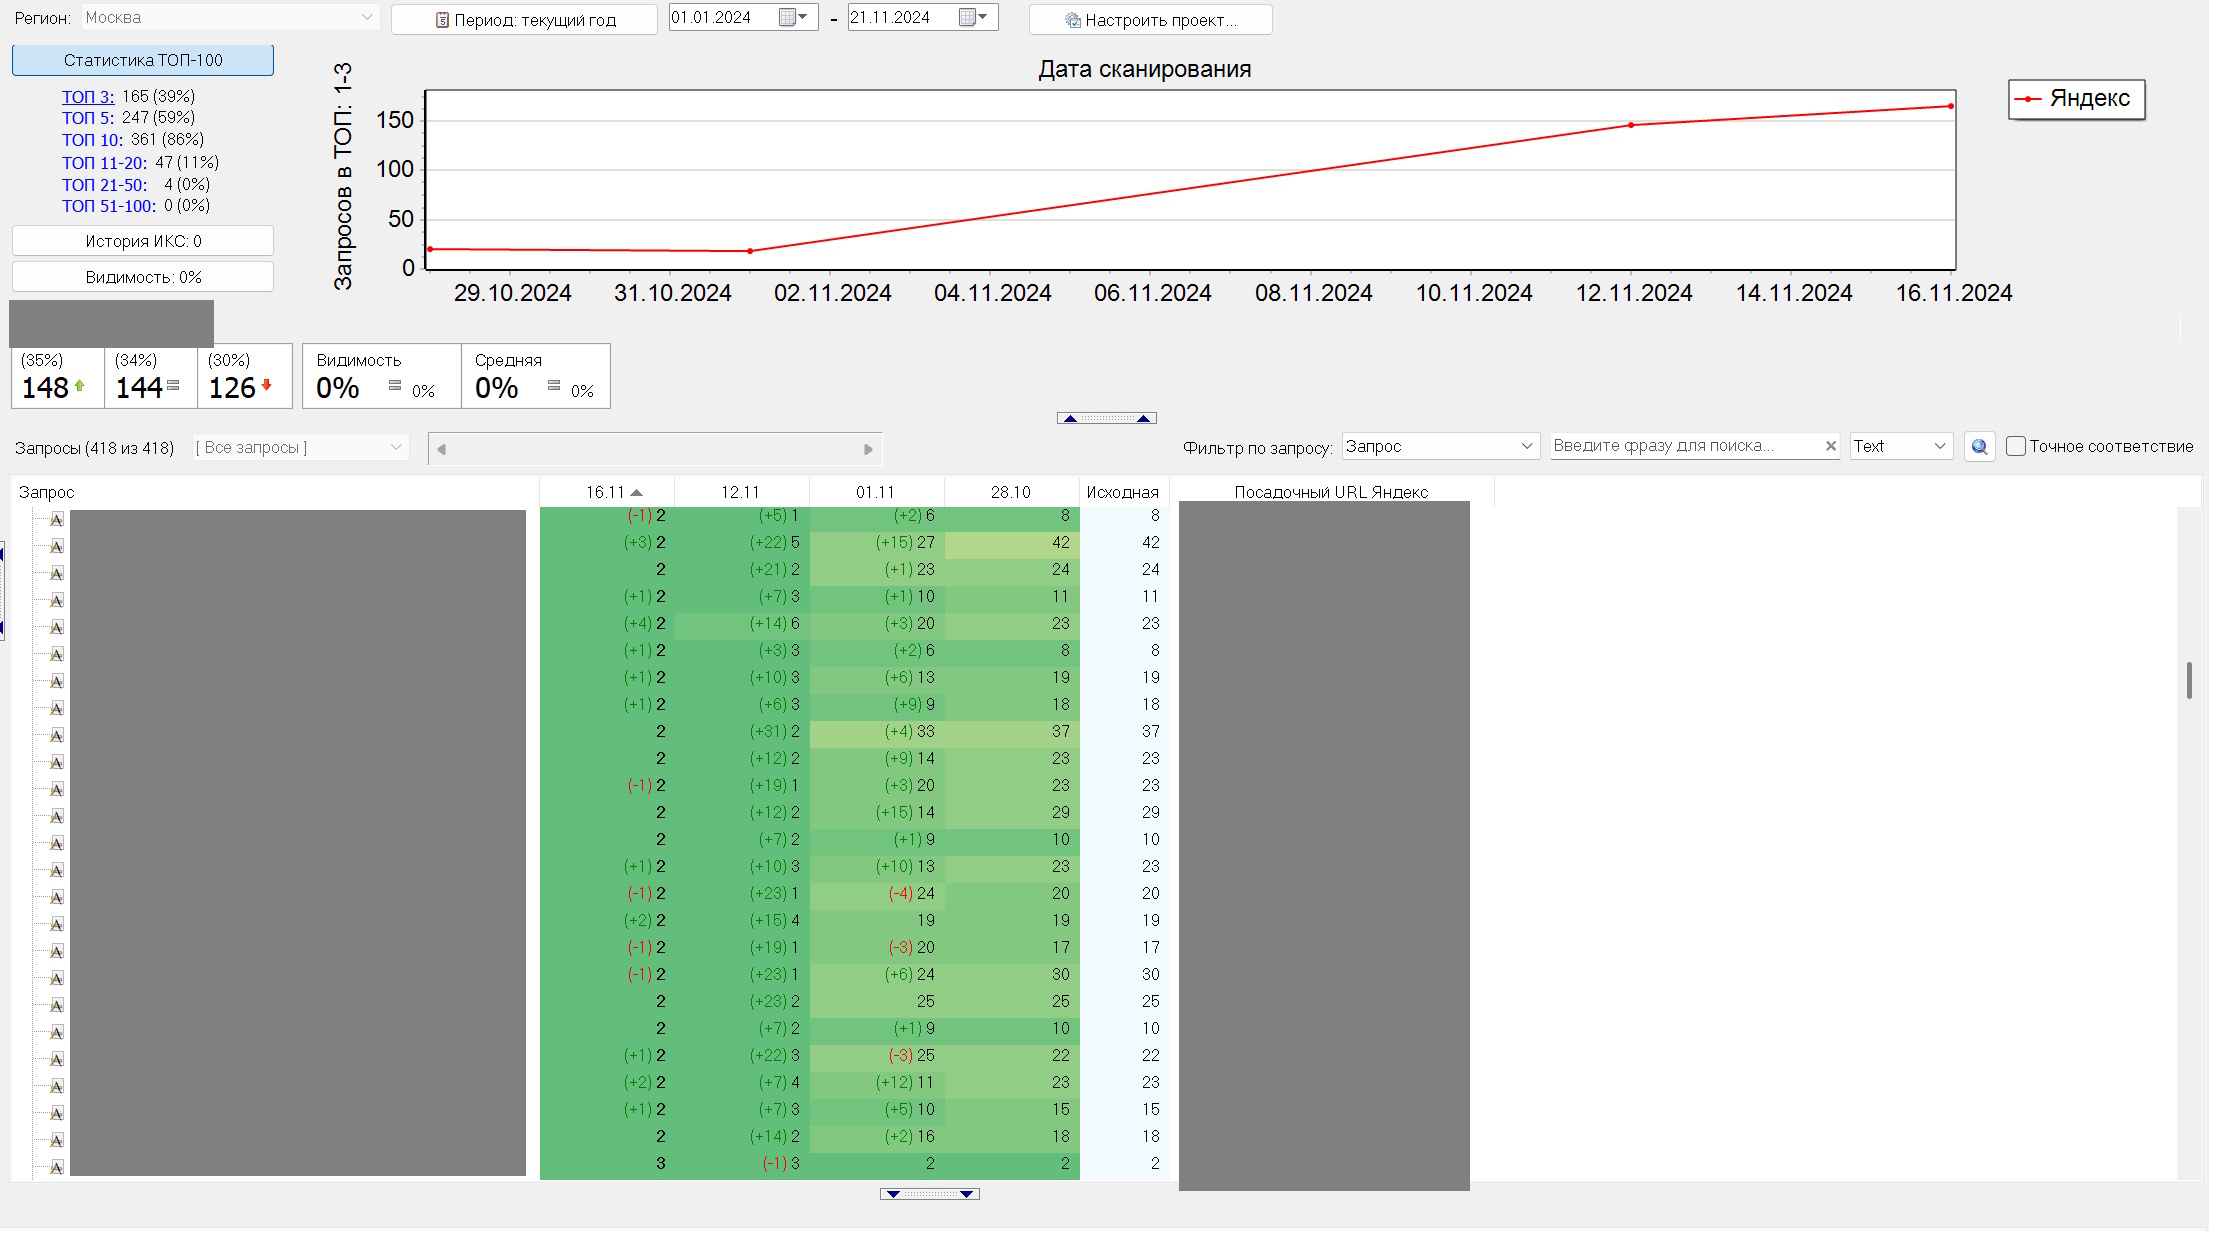Screen dimensions: 2216x1238
Task: Open calendar picker for end date 21.11.2024
Action: 973,18
